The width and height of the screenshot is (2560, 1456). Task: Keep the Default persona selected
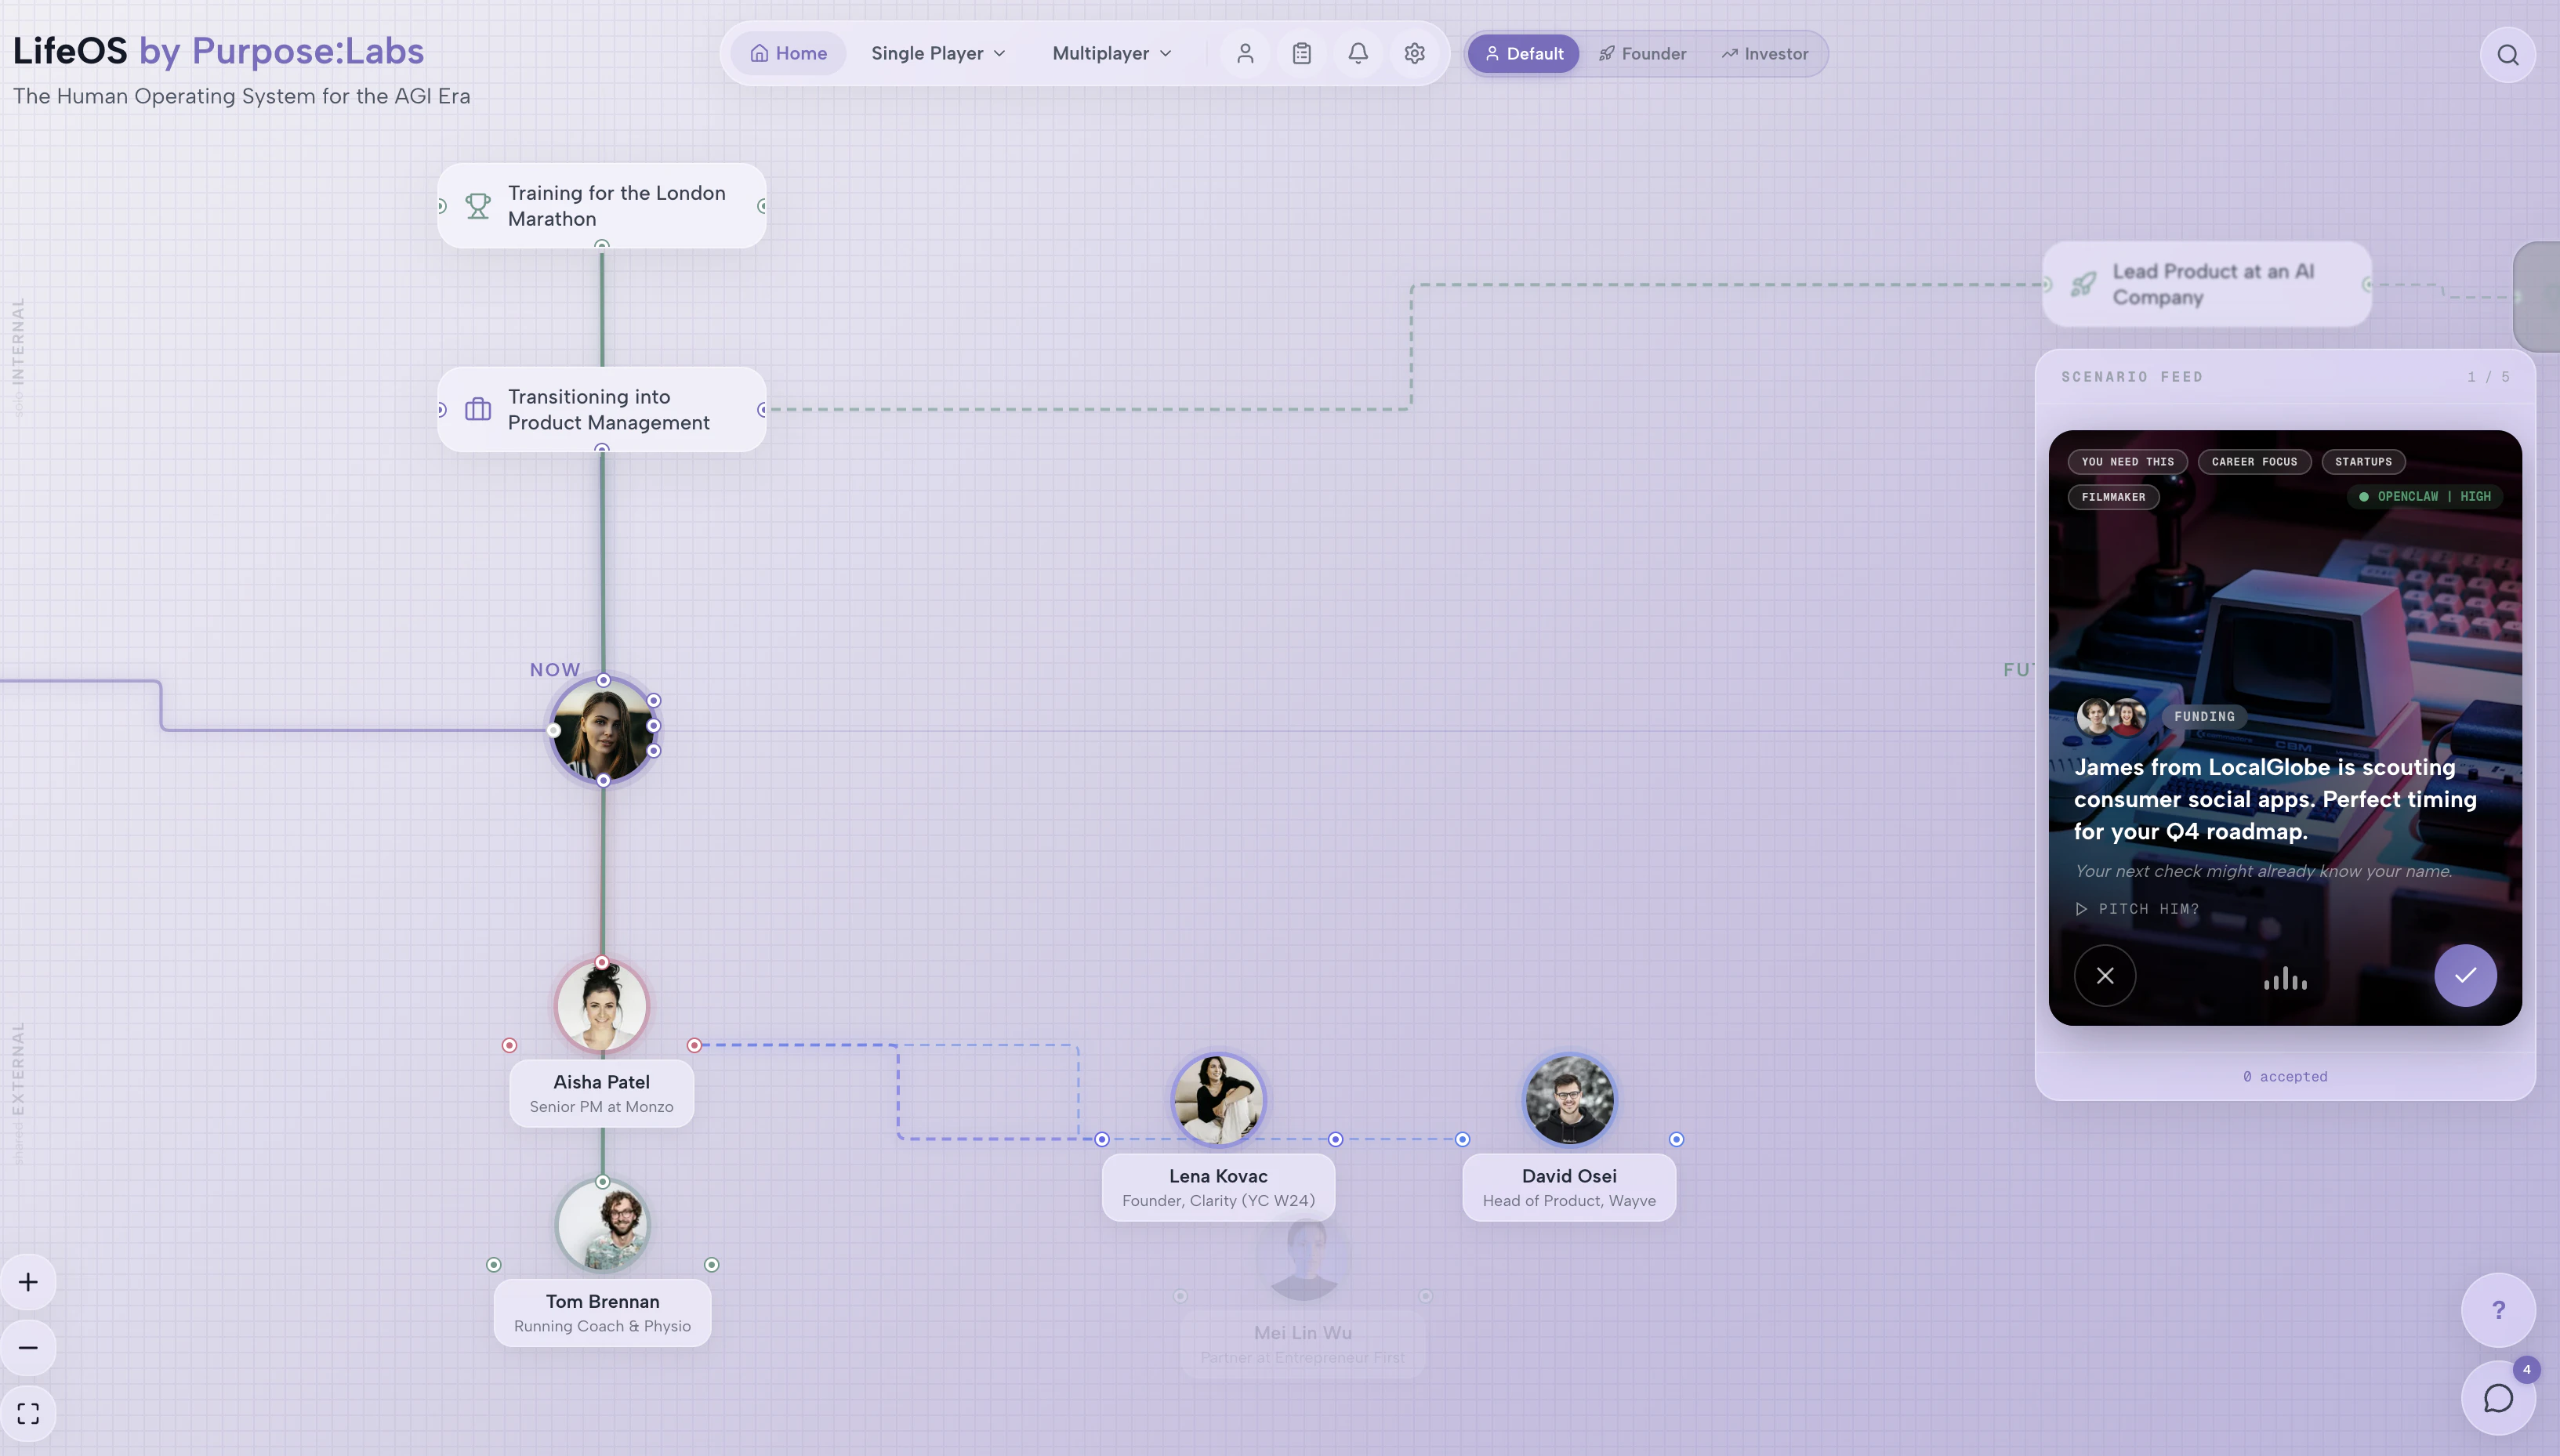click(1522, 53)
